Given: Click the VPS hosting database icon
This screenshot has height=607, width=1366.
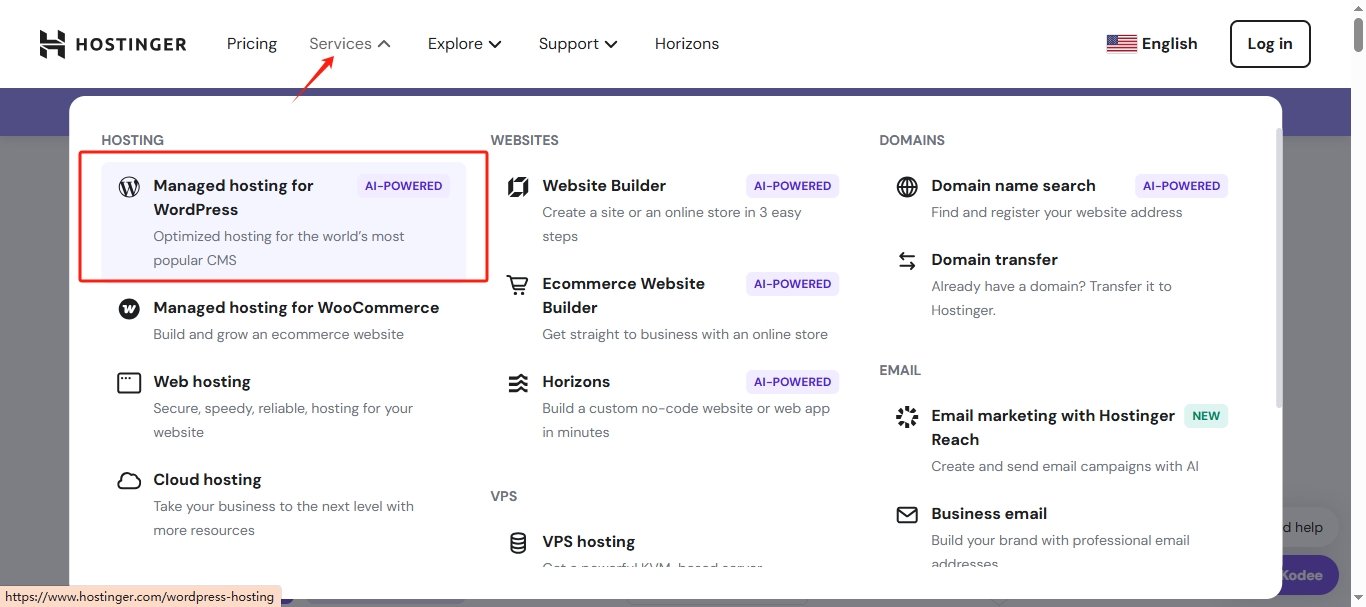Looking at the screenshot, I should click(x=518, y=542).
